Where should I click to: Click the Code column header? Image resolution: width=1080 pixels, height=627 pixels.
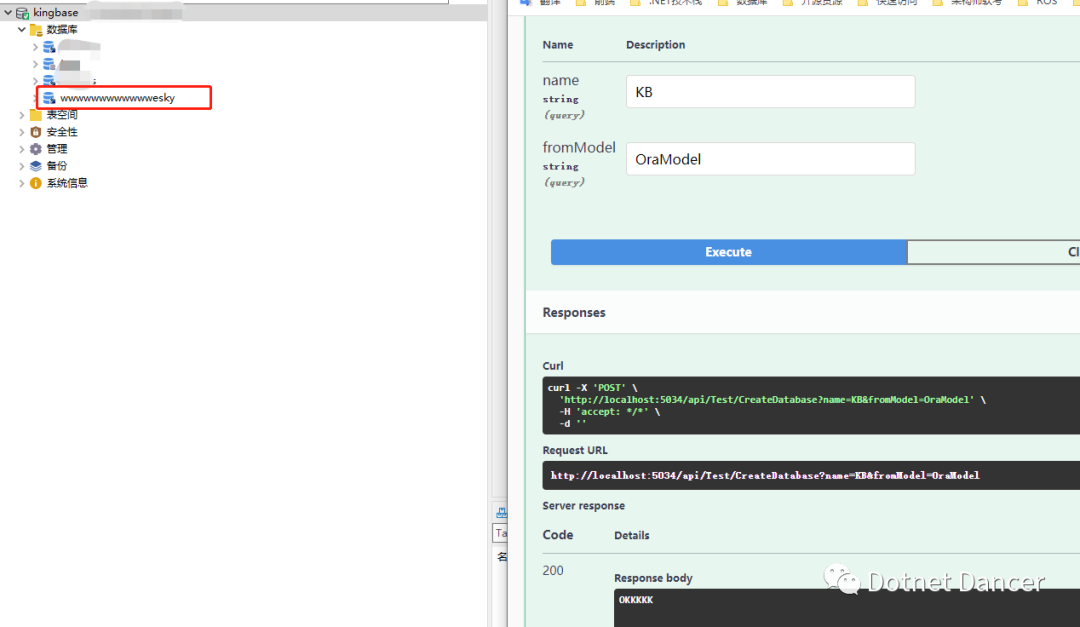click(x=558, y=535)
